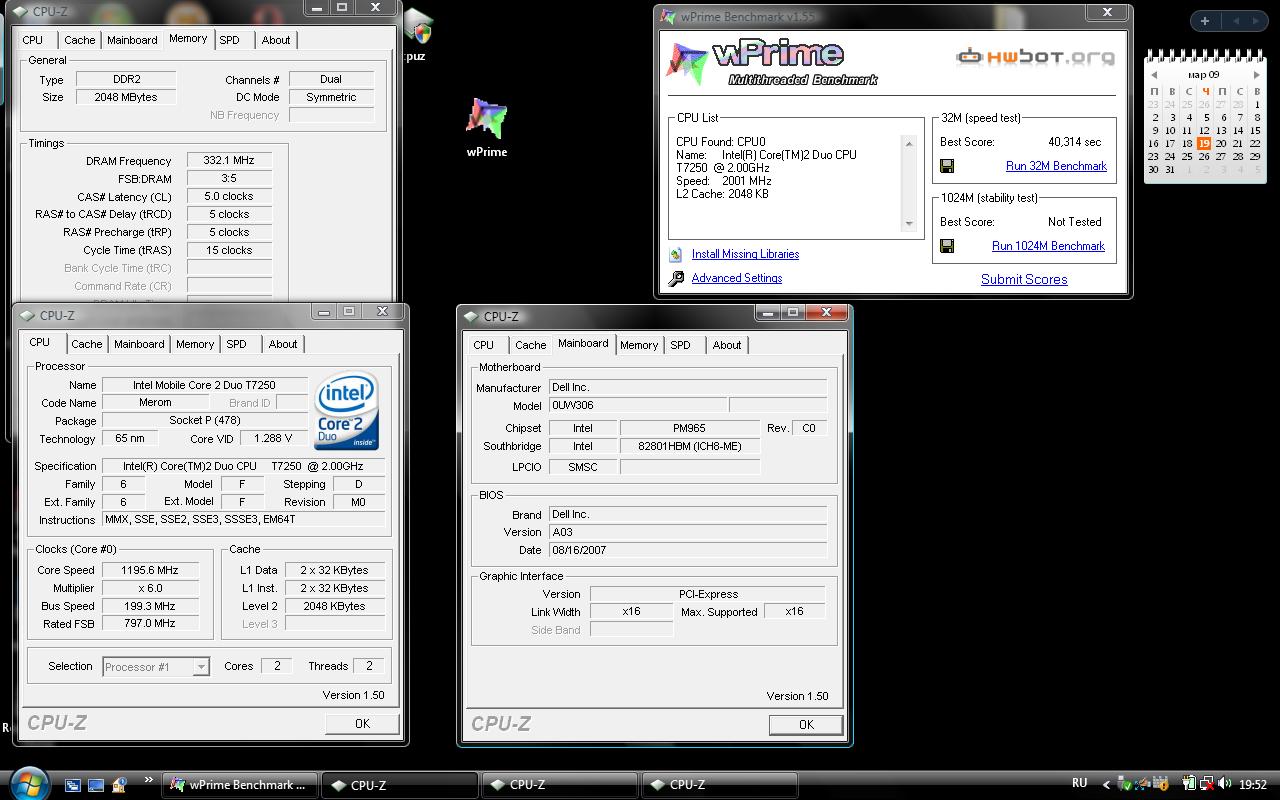
Task: Show hidden tray icons arrow
Action: coord(1106,785)
